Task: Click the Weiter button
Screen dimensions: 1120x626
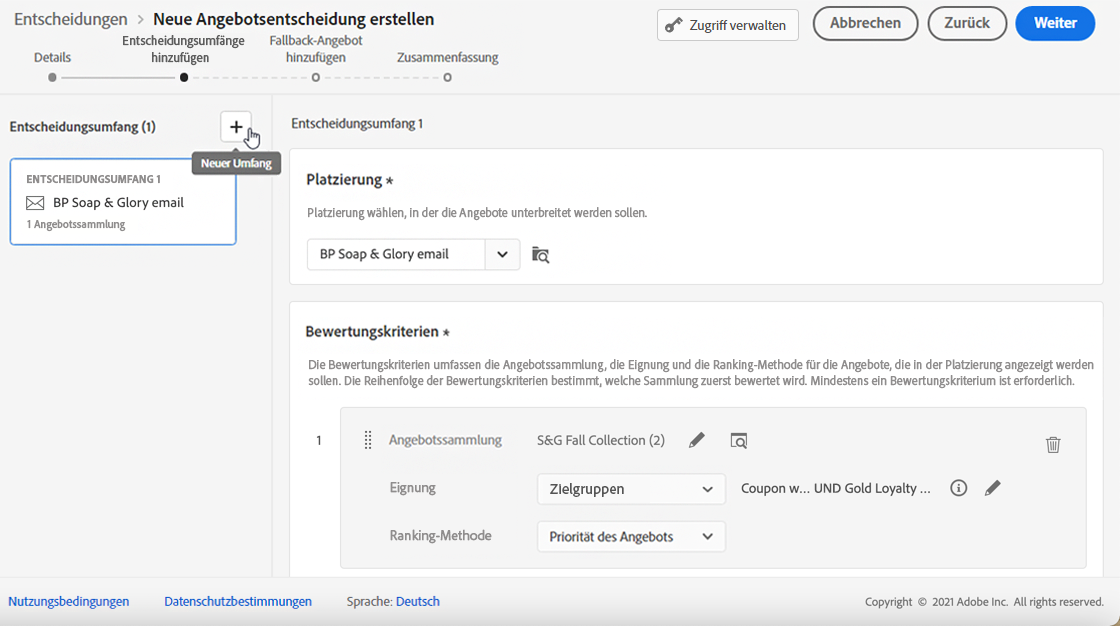Action: coord(1055,23)
